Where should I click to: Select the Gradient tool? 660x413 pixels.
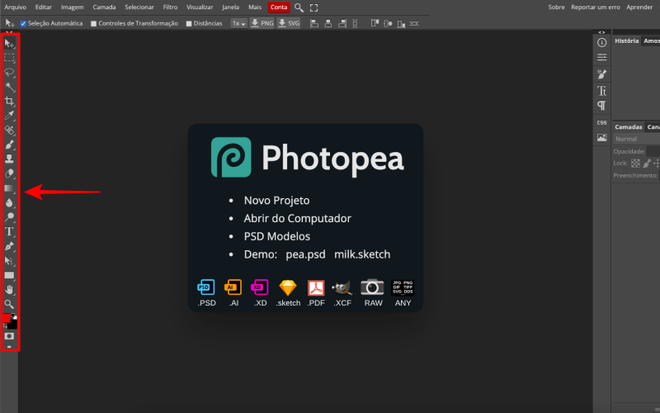(9, 188)
